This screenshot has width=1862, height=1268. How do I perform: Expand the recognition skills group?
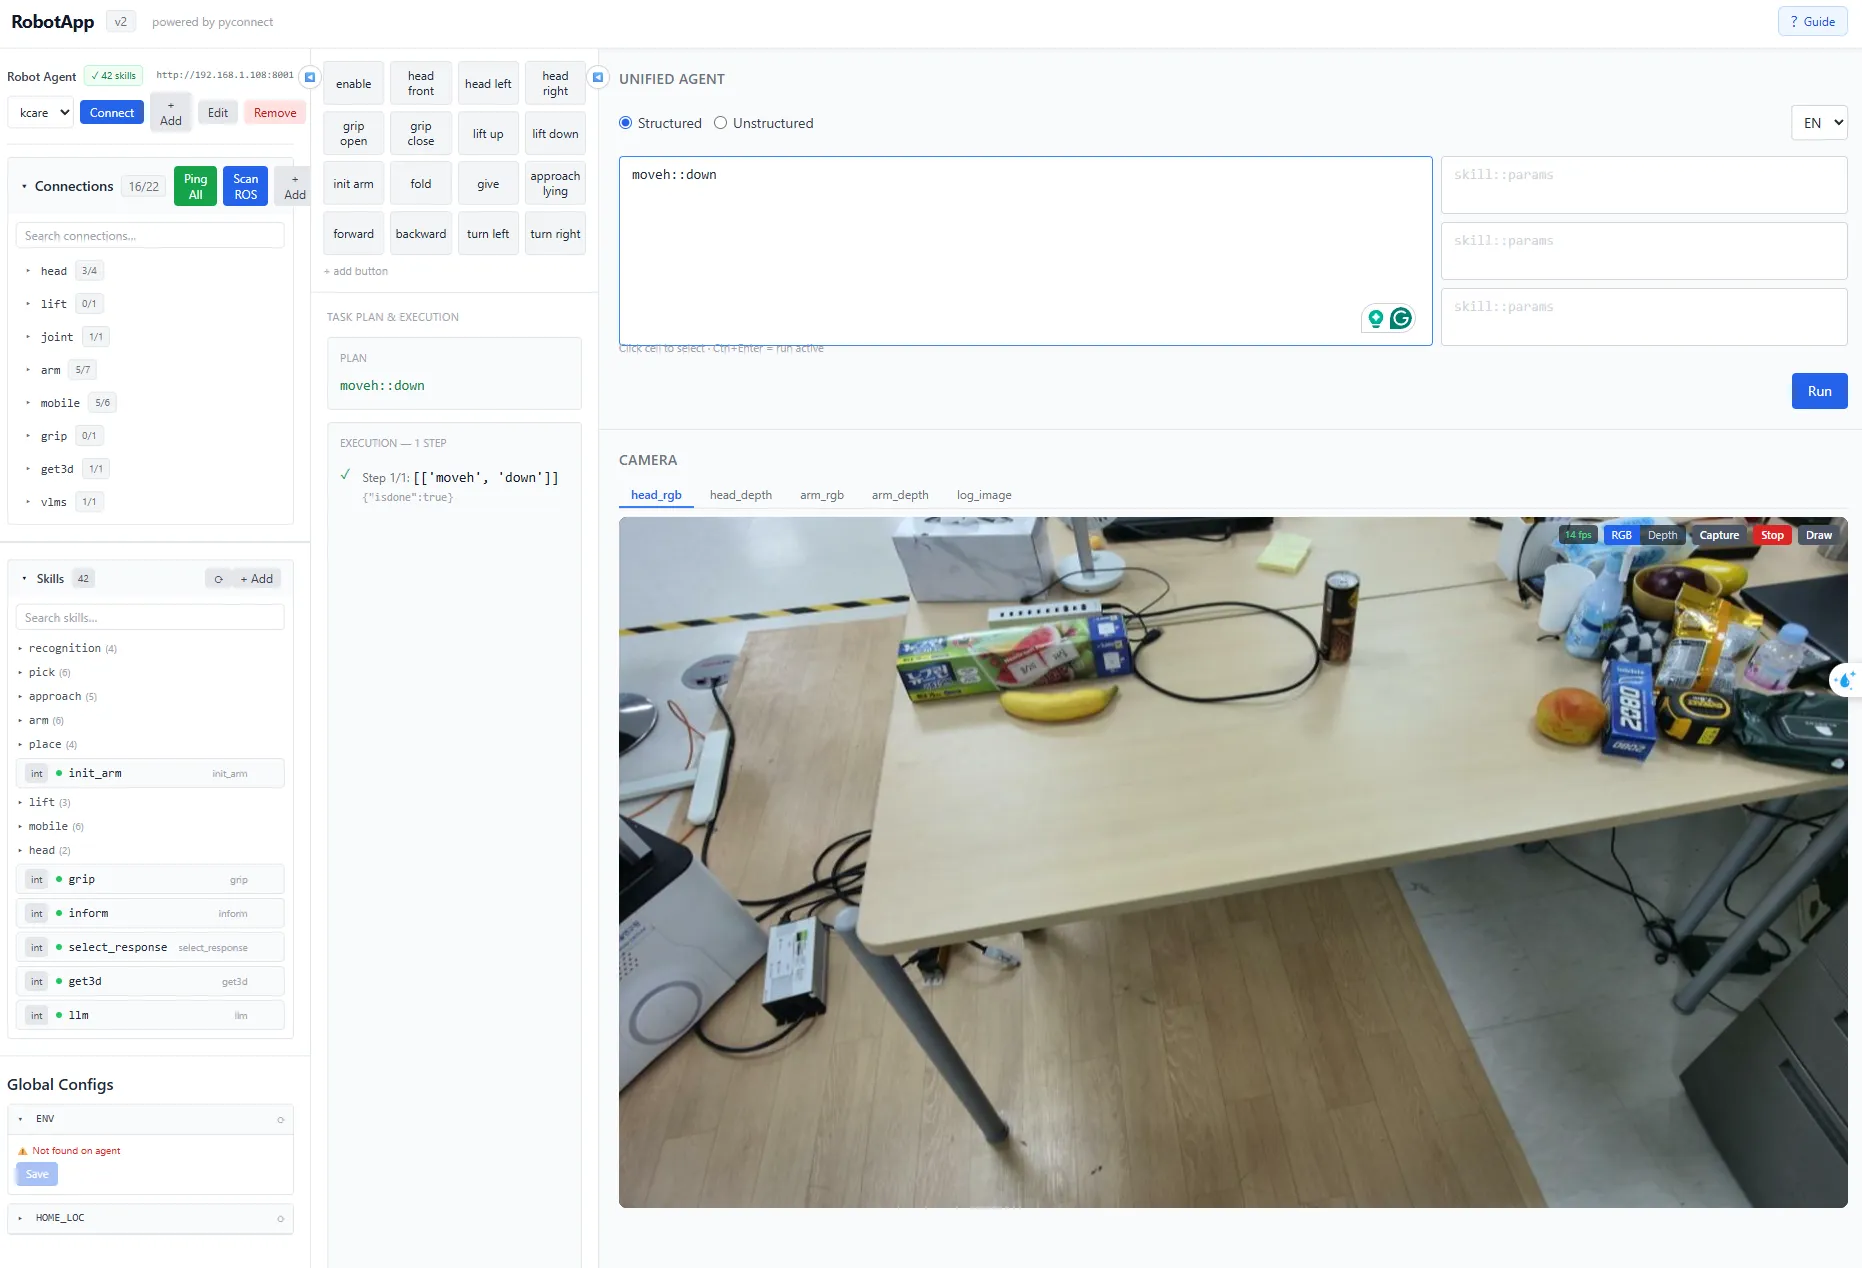tap(20, 649)
